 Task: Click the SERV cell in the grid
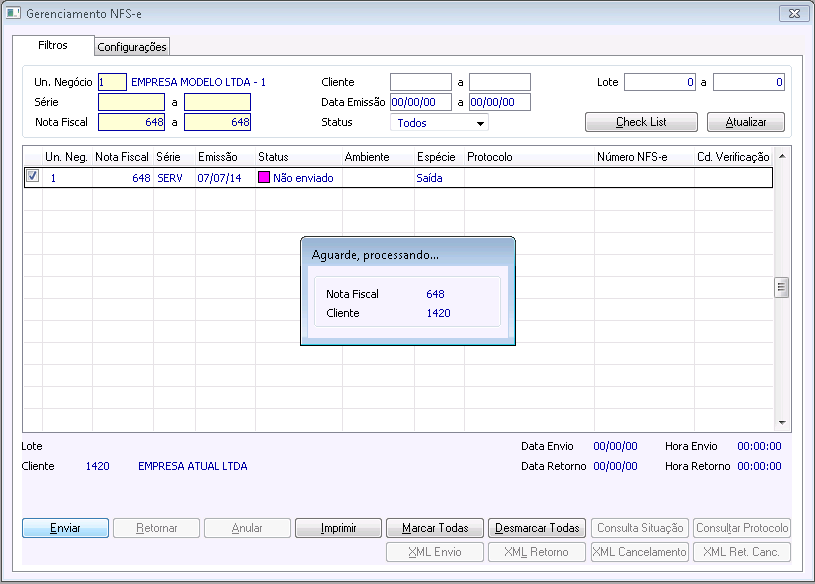pyautogui.click(x=170, y=178)
